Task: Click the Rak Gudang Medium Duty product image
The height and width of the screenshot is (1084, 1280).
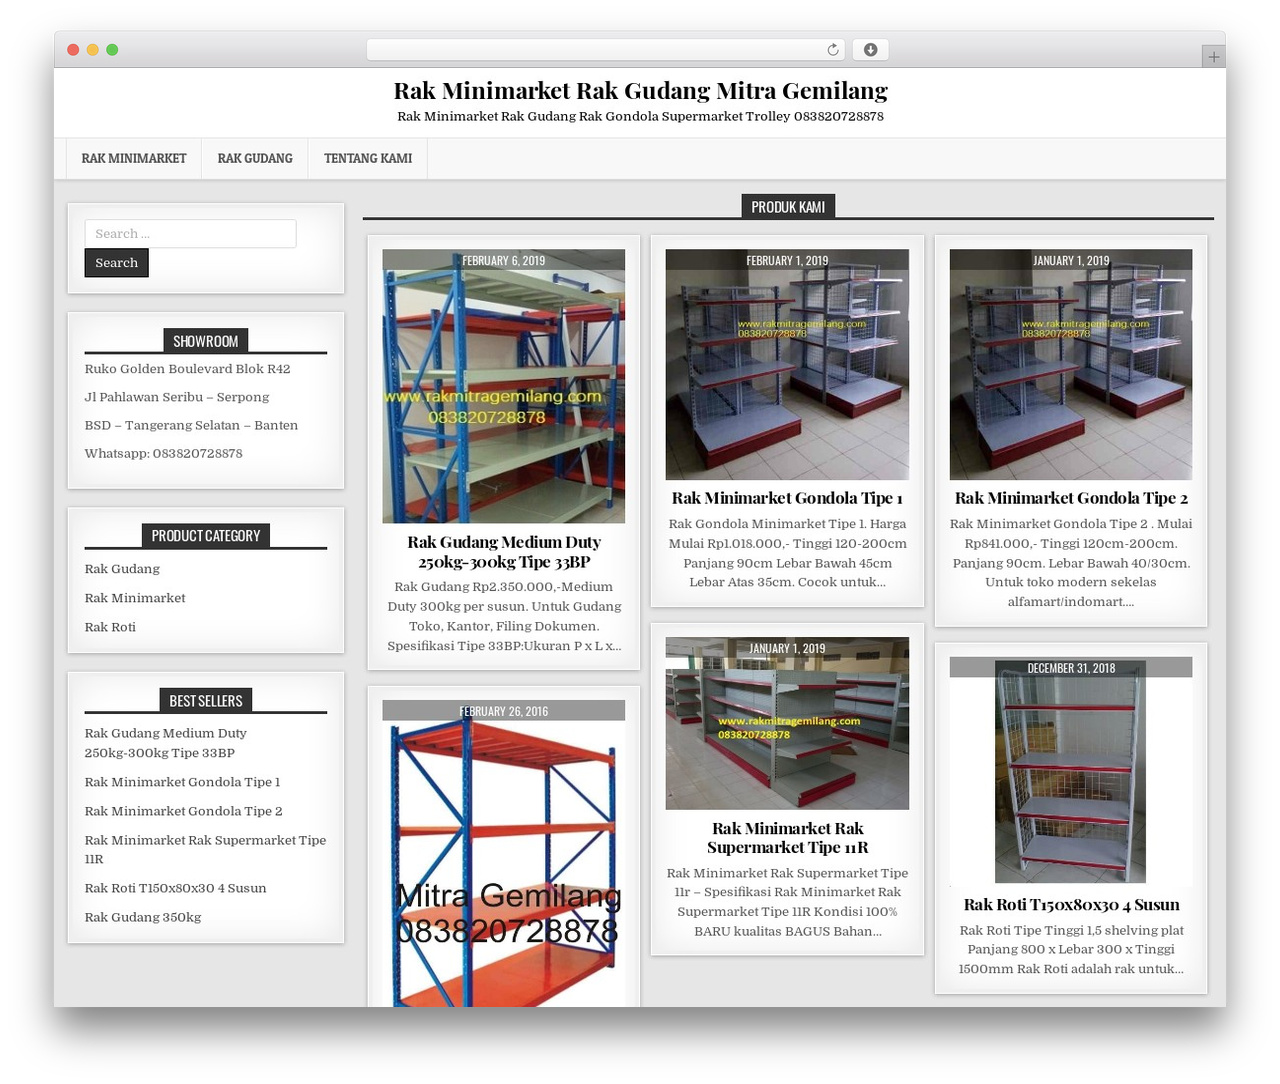Action: [x=503, y=386]
